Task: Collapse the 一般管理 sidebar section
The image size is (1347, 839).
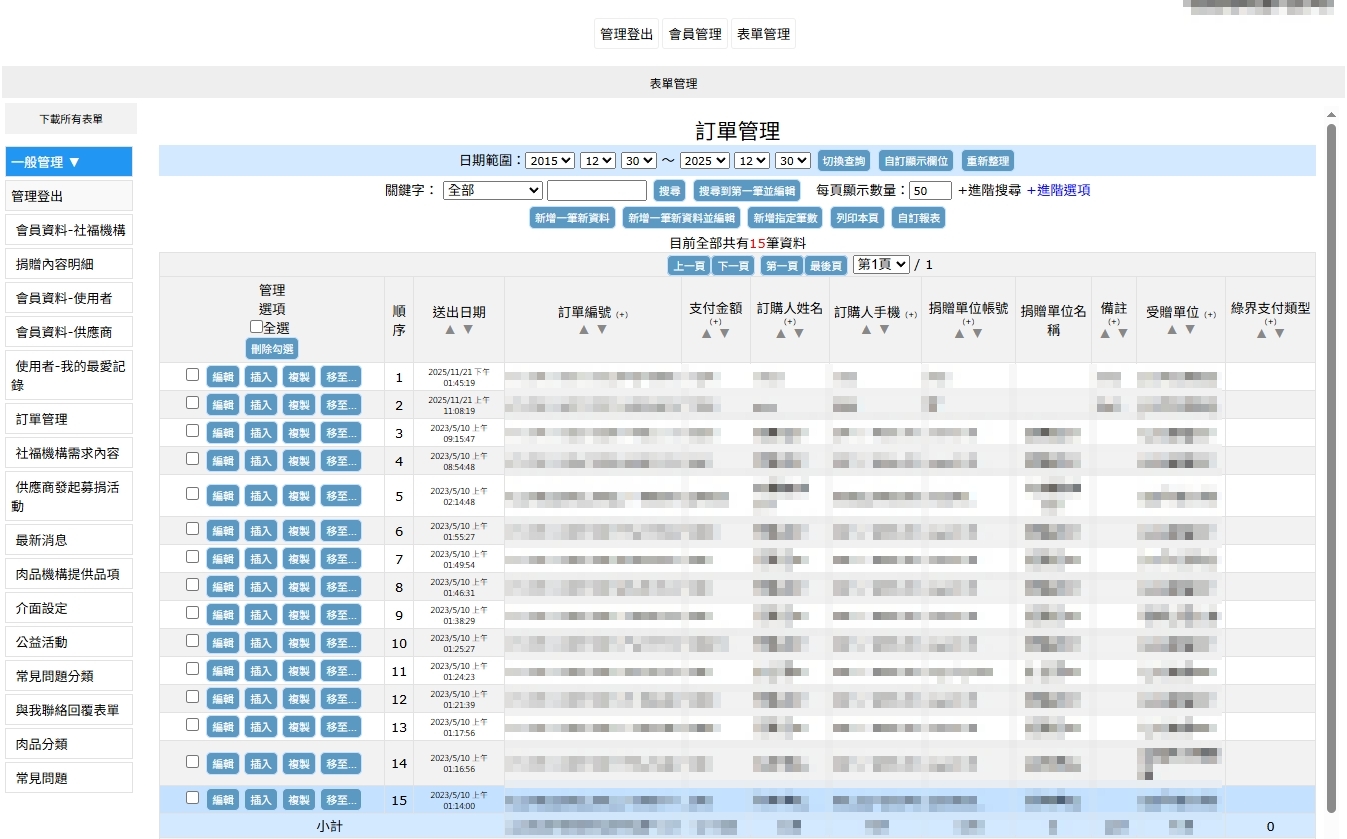Action: tap(69, 162)
